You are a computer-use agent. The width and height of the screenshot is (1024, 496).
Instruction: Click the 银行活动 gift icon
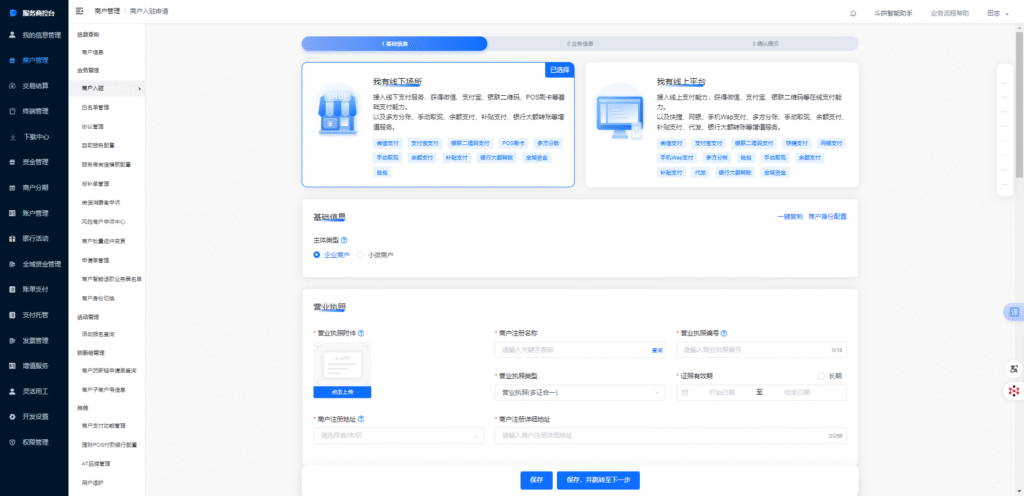12,238
